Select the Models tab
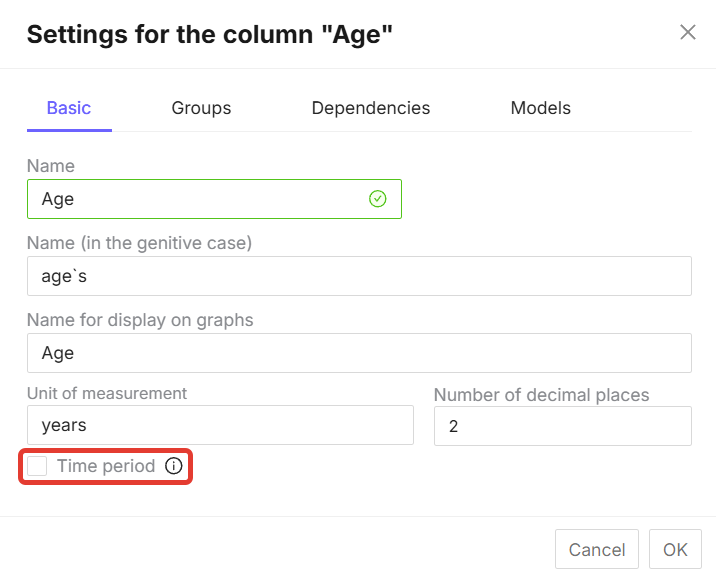The width and height of the screenshot is (716, 582). tap(541, 108)
